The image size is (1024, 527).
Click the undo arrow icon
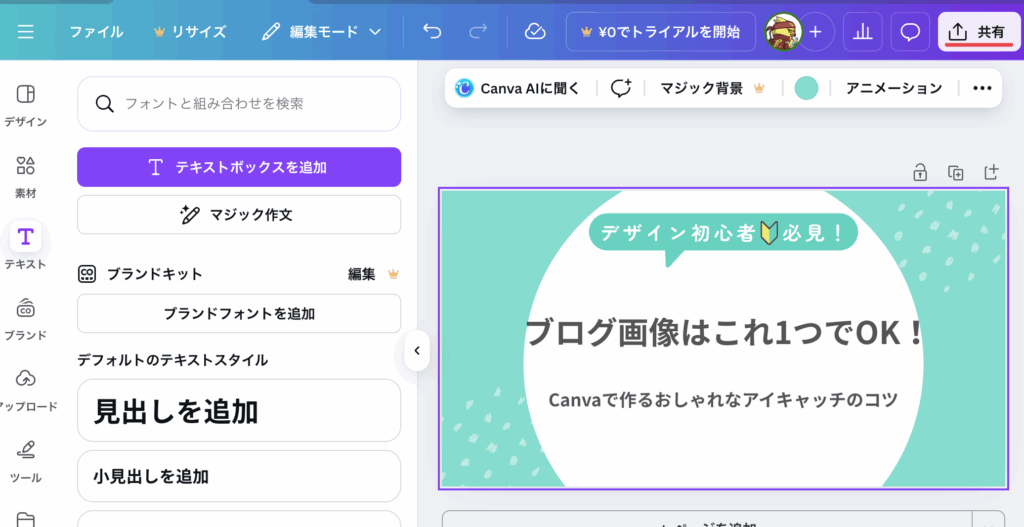click(432, 32)
